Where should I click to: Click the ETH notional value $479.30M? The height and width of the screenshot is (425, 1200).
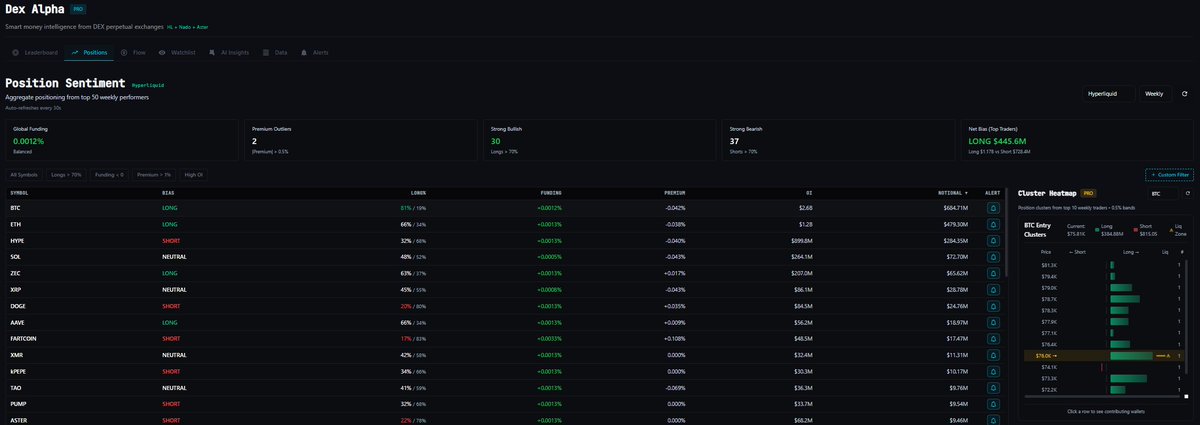click(x=955, y=225)
